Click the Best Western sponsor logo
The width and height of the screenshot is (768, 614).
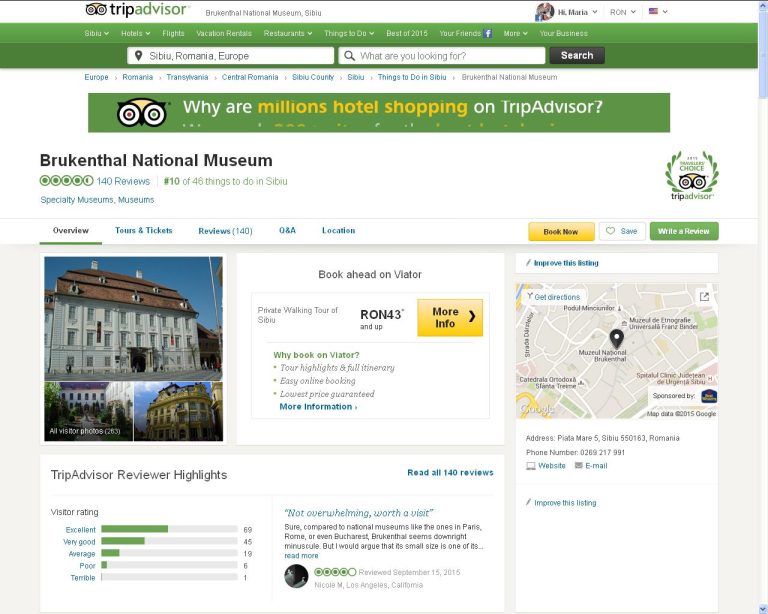709,396
